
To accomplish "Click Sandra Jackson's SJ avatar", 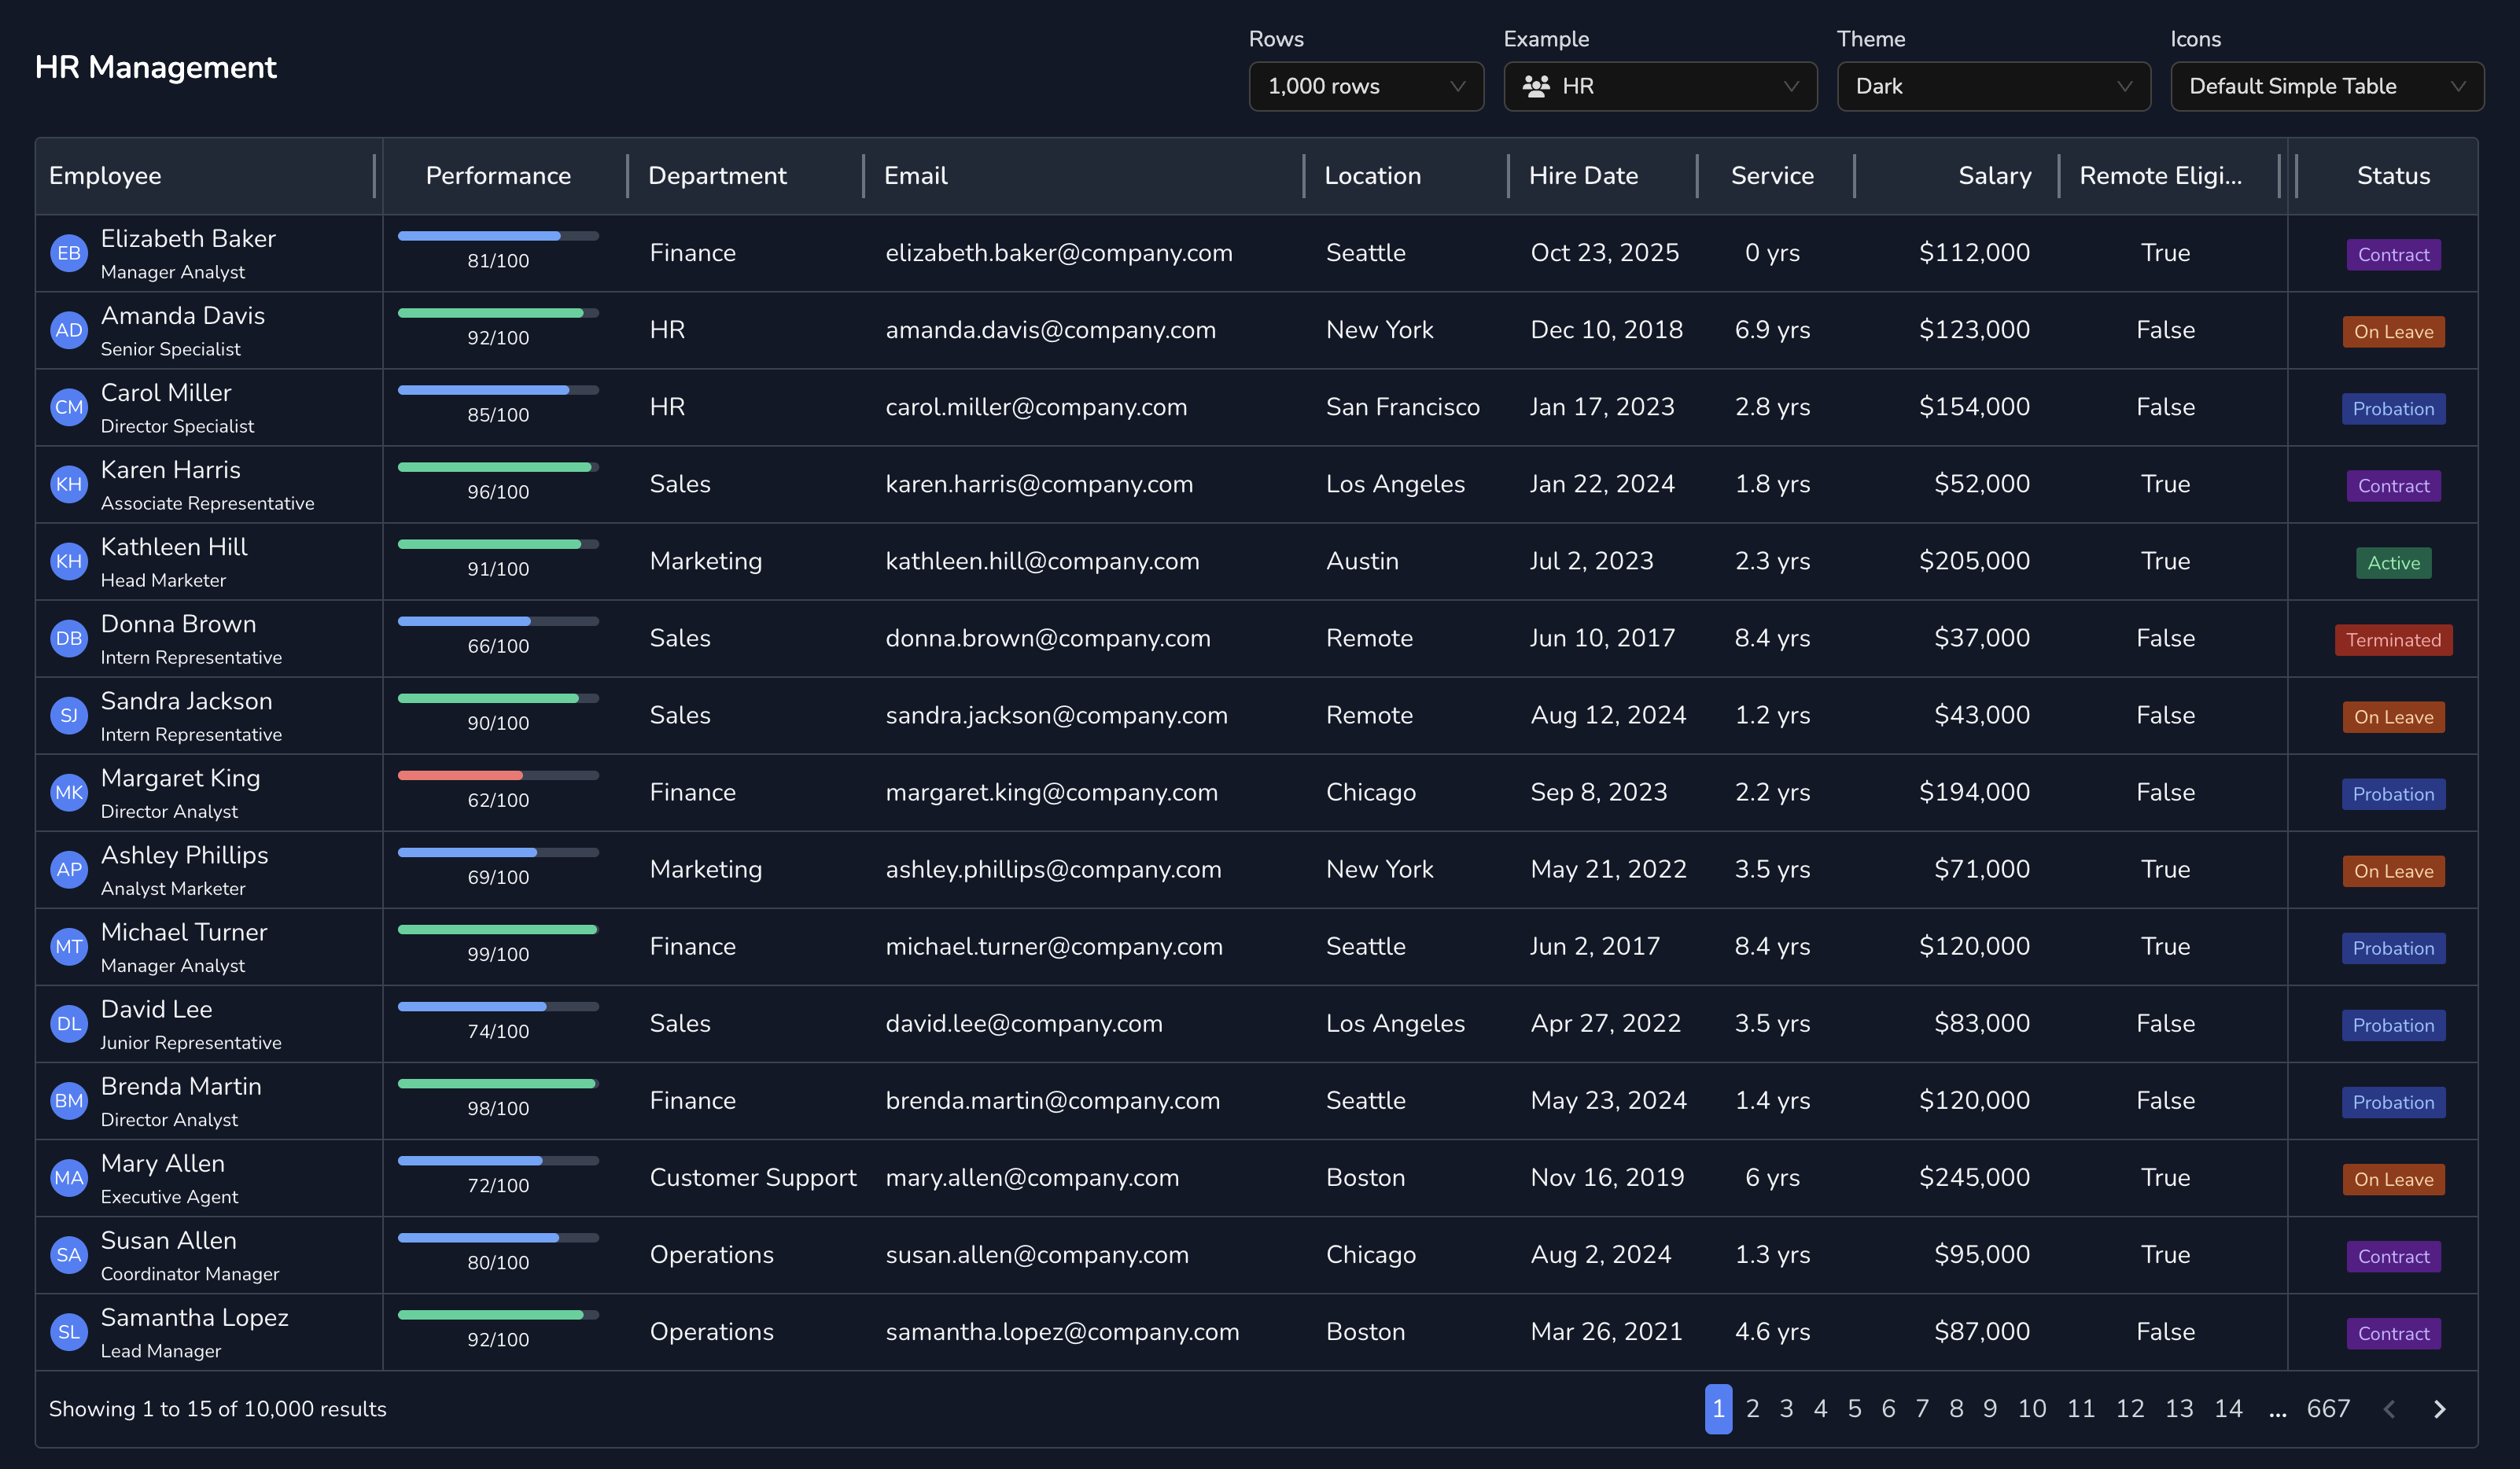I will (x=69, y=715).
